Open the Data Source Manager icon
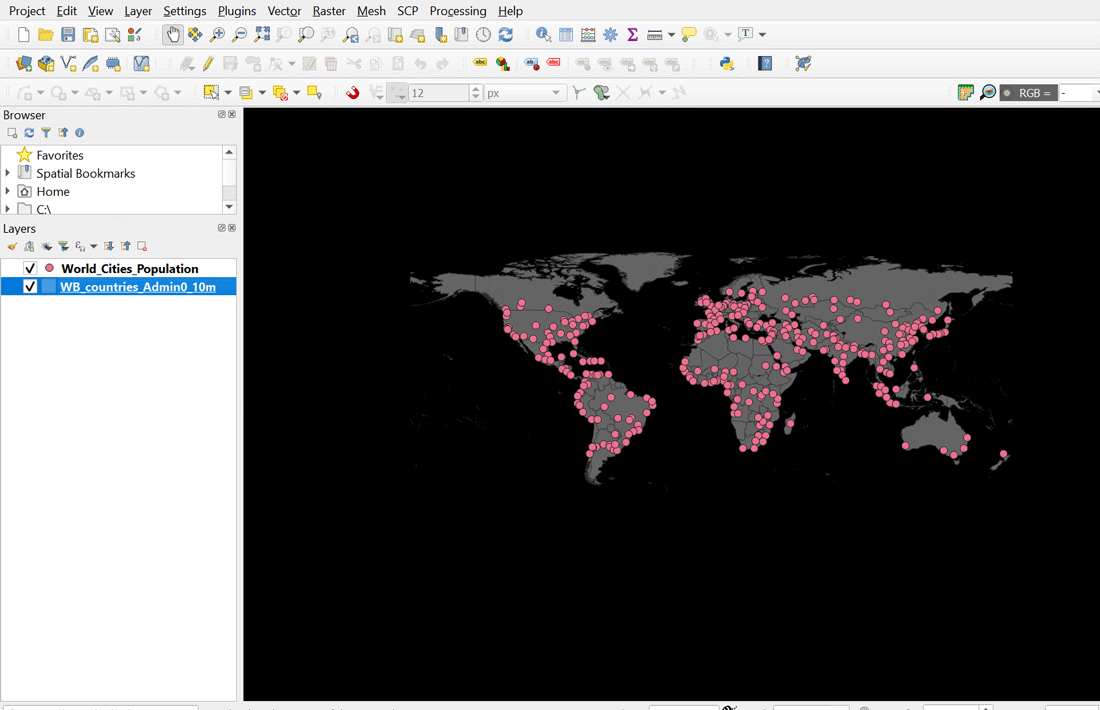Viewport: 1100px width, 710px height. 24,64
